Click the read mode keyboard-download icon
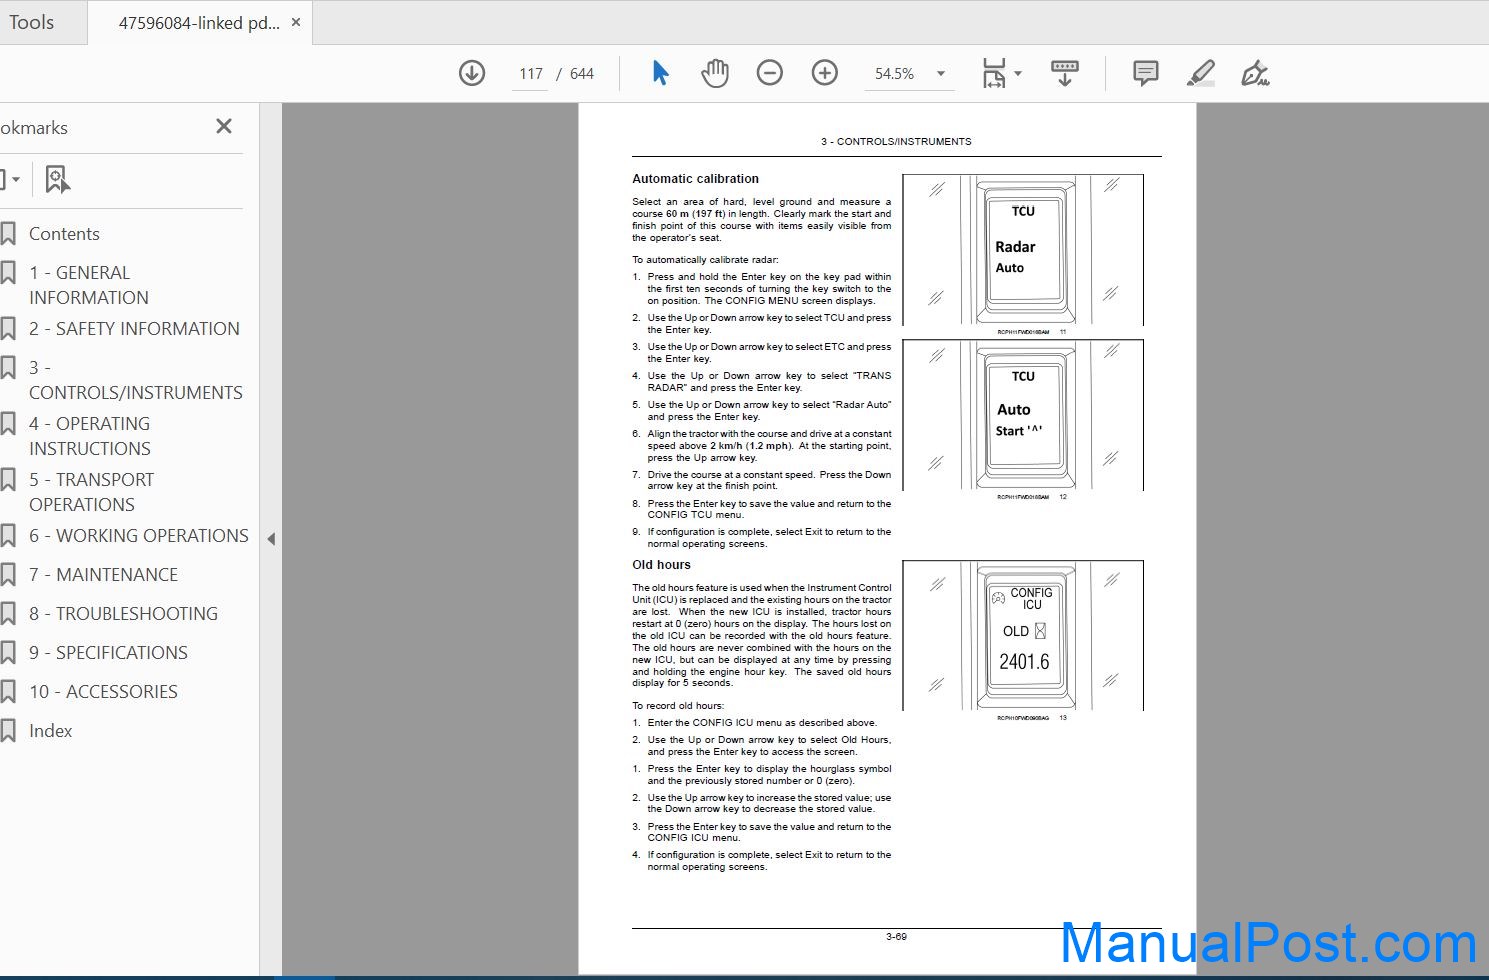The width and height of the screenshot is (1489, 980). click(1065, 73)
